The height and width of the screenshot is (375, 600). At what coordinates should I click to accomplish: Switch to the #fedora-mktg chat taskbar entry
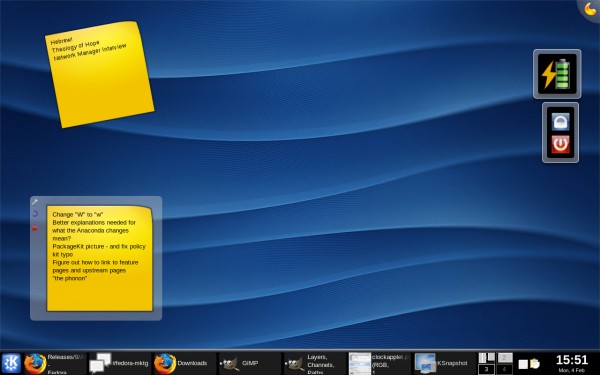click(x=119, y=363)
